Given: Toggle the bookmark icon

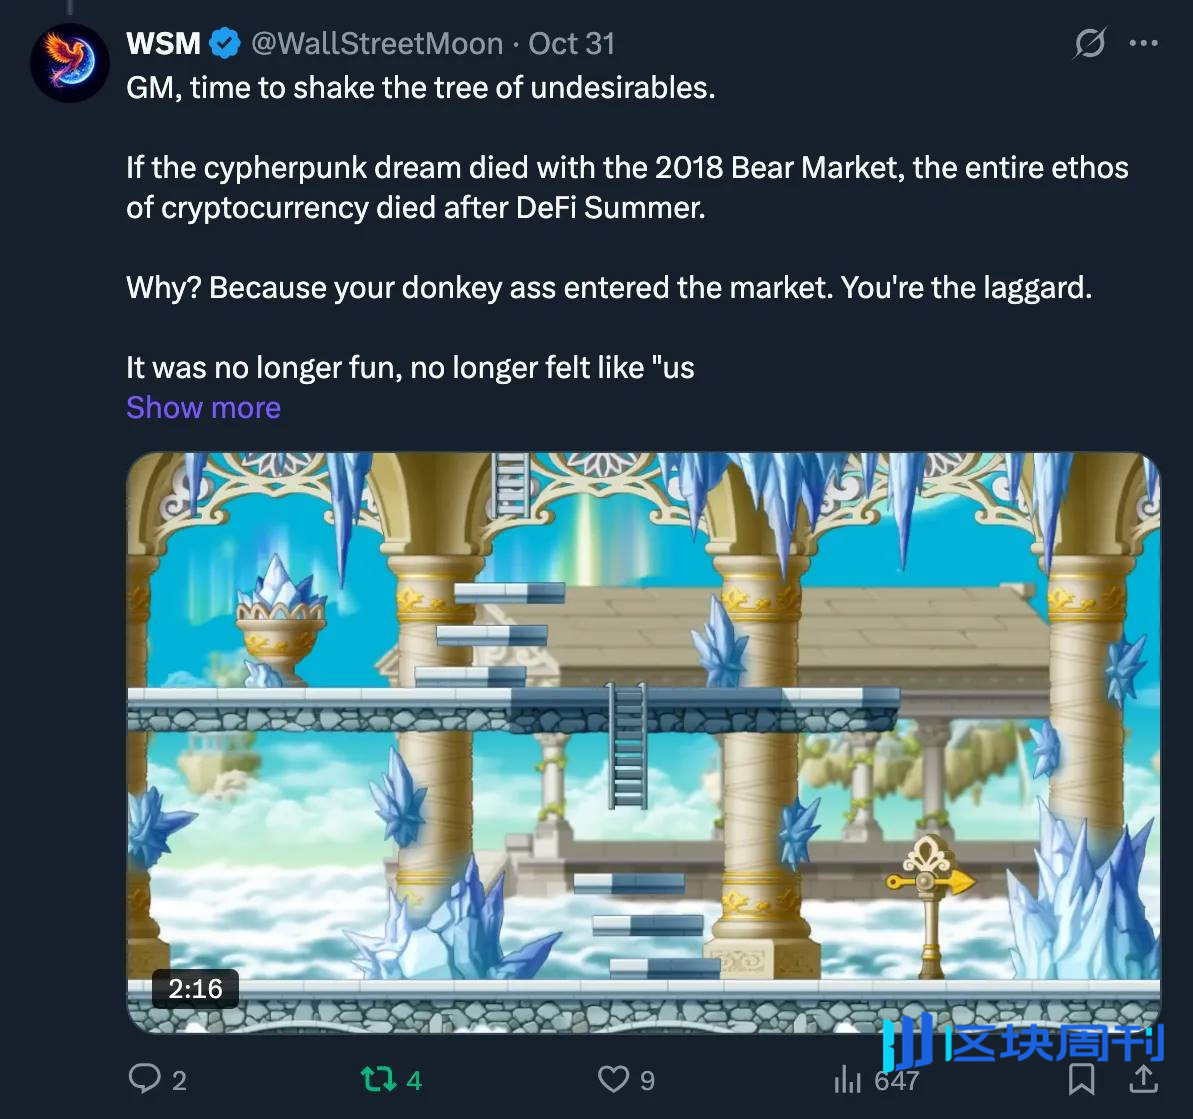Looking at the screenshot, I should click(1081, 1079).
